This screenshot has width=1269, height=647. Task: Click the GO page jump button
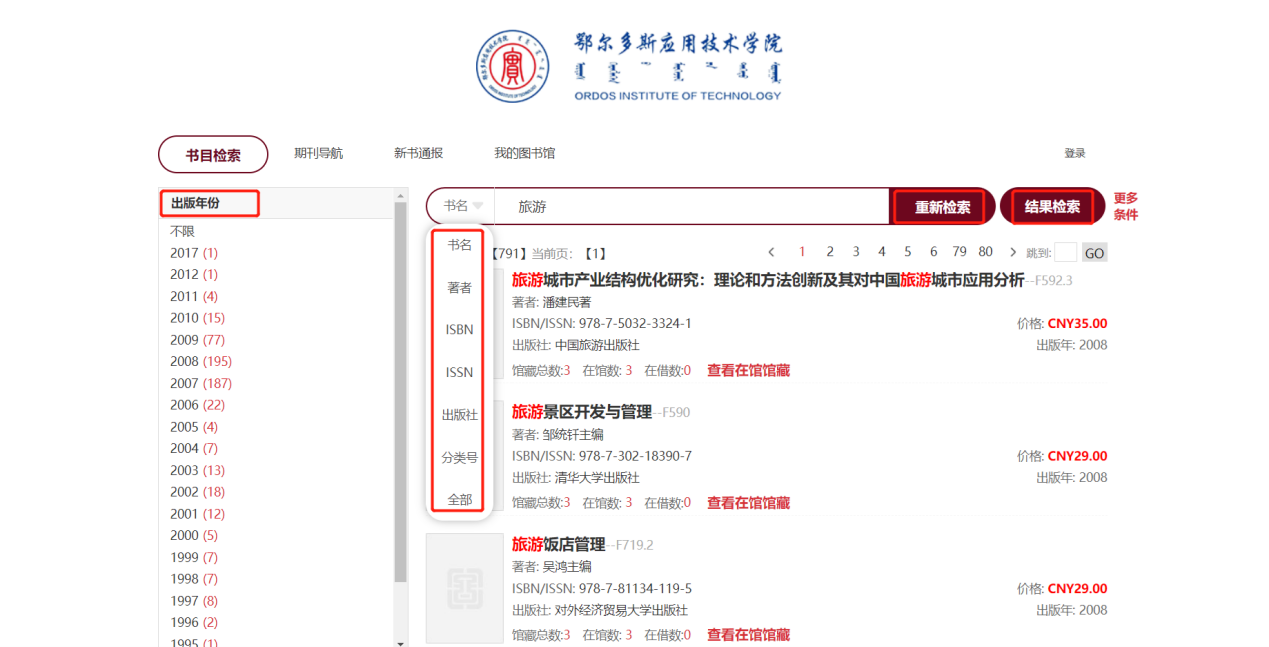(x=1094, y=253)
